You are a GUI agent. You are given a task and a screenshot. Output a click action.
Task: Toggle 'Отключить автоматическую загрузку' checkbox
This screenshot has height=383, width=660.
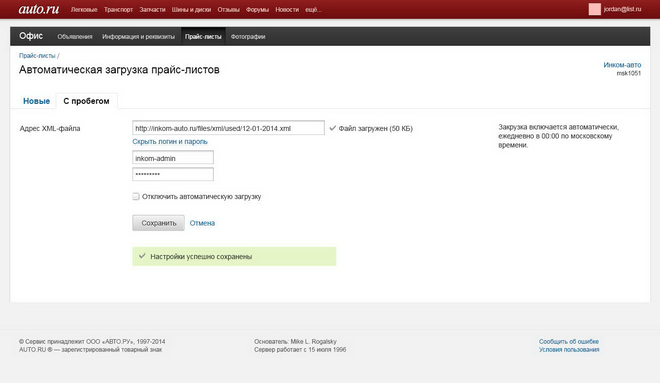(136, 197)
